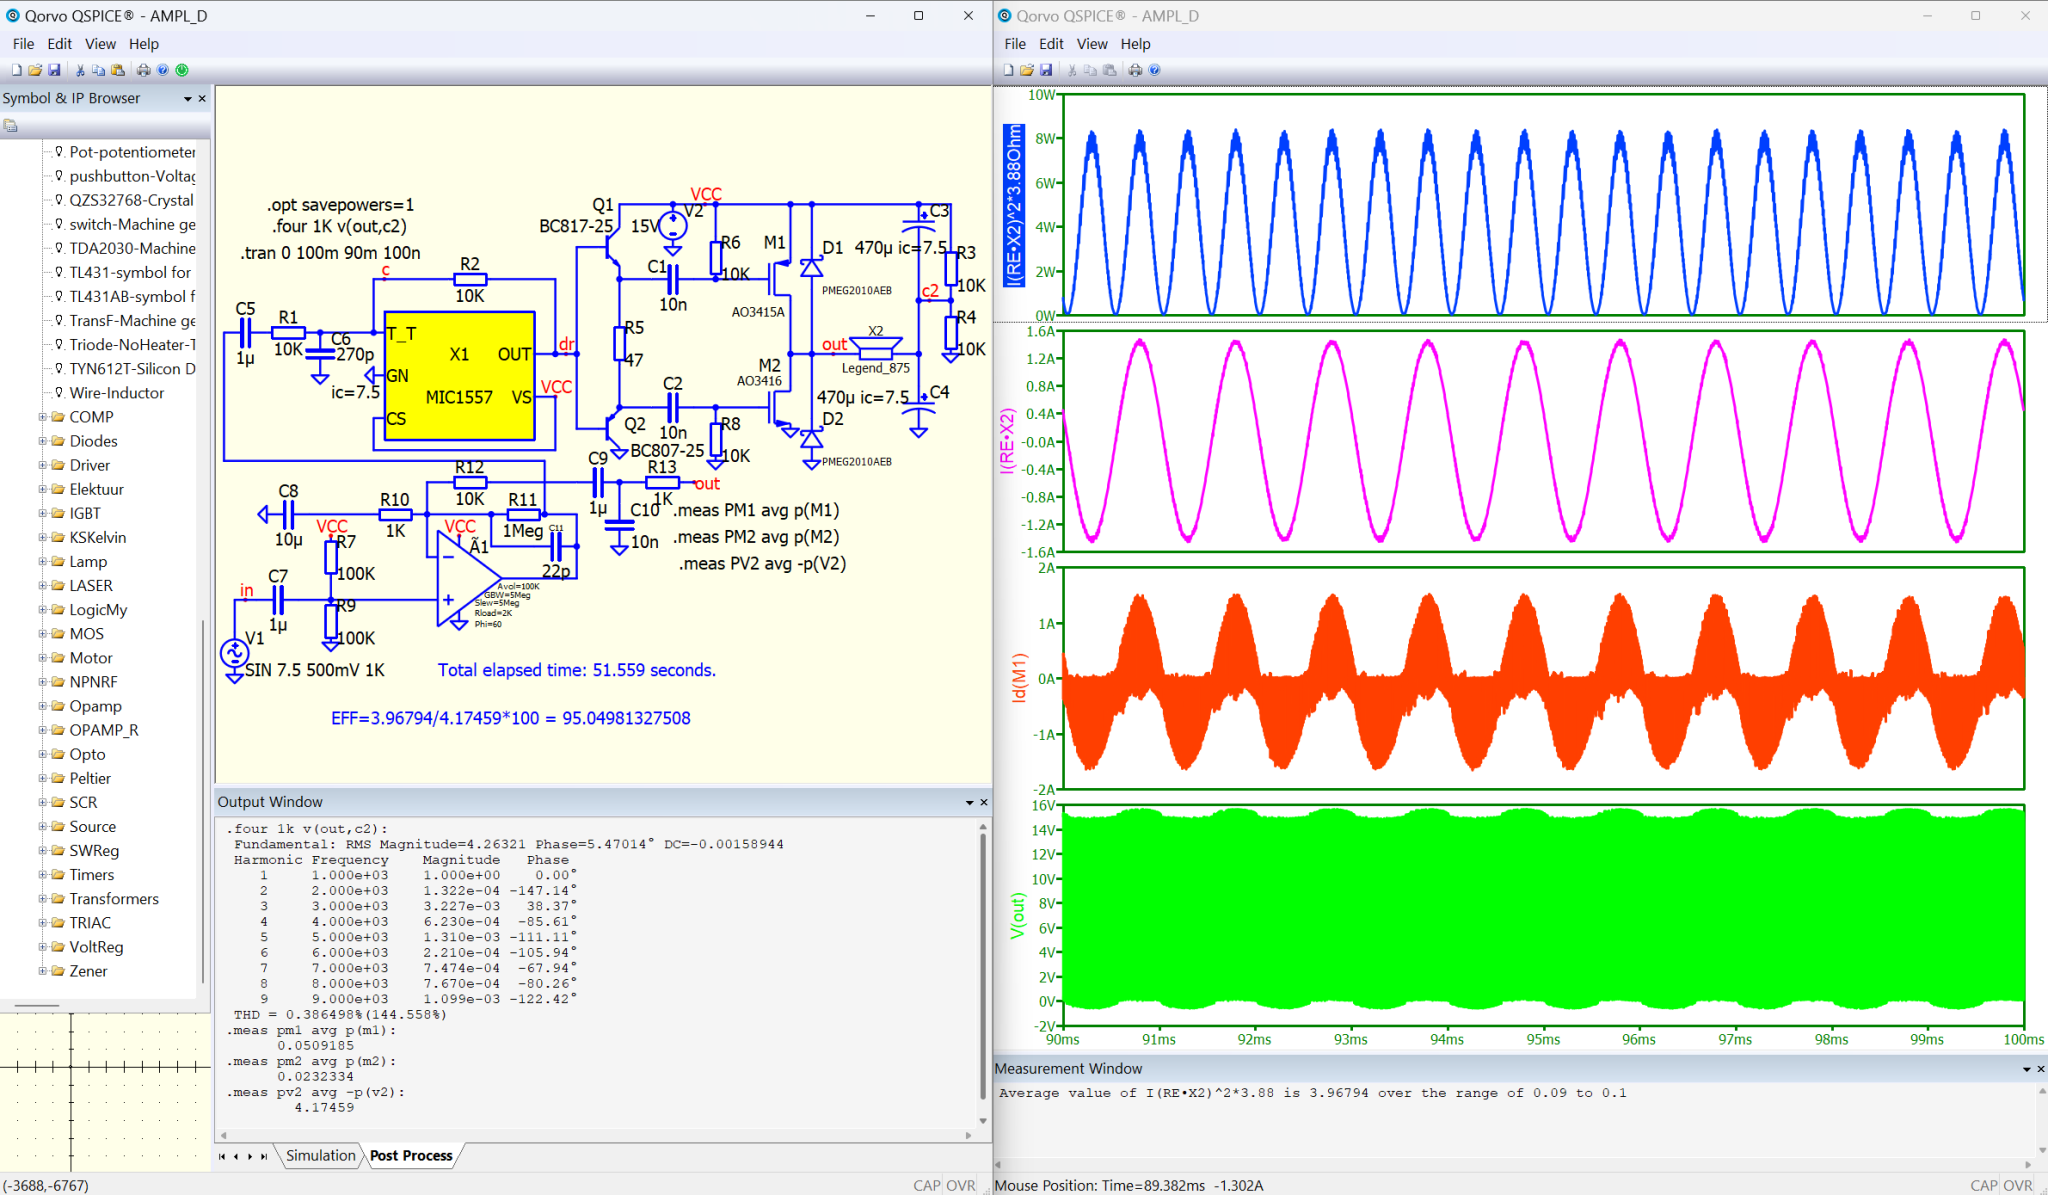This screenshot has height=1195, width=2048.
Task: Open View menu in waveform window
Action: pos(1092,44)
